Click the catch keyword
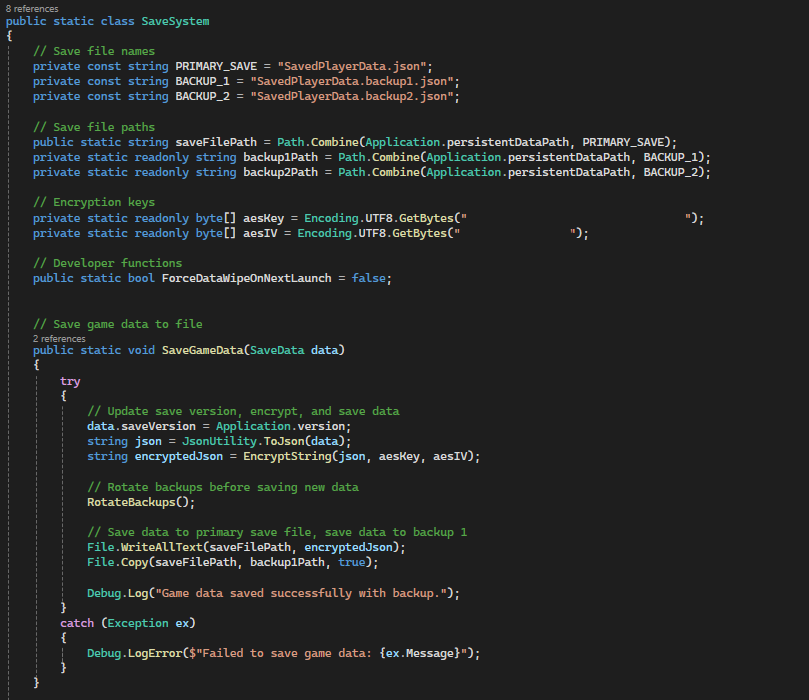Viewport: 809px width, 700px height. [77, 623]
